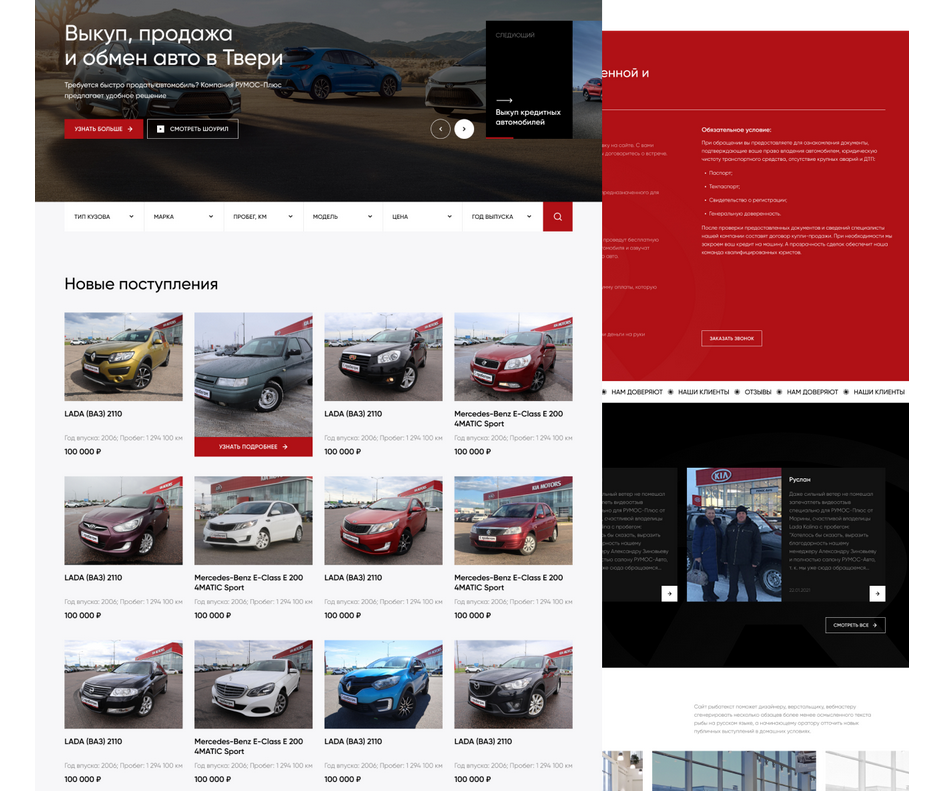Click play icon in 'Смотреть шоурум' button
Viewport: 941px width, 791px height.
tap(160, 129)
